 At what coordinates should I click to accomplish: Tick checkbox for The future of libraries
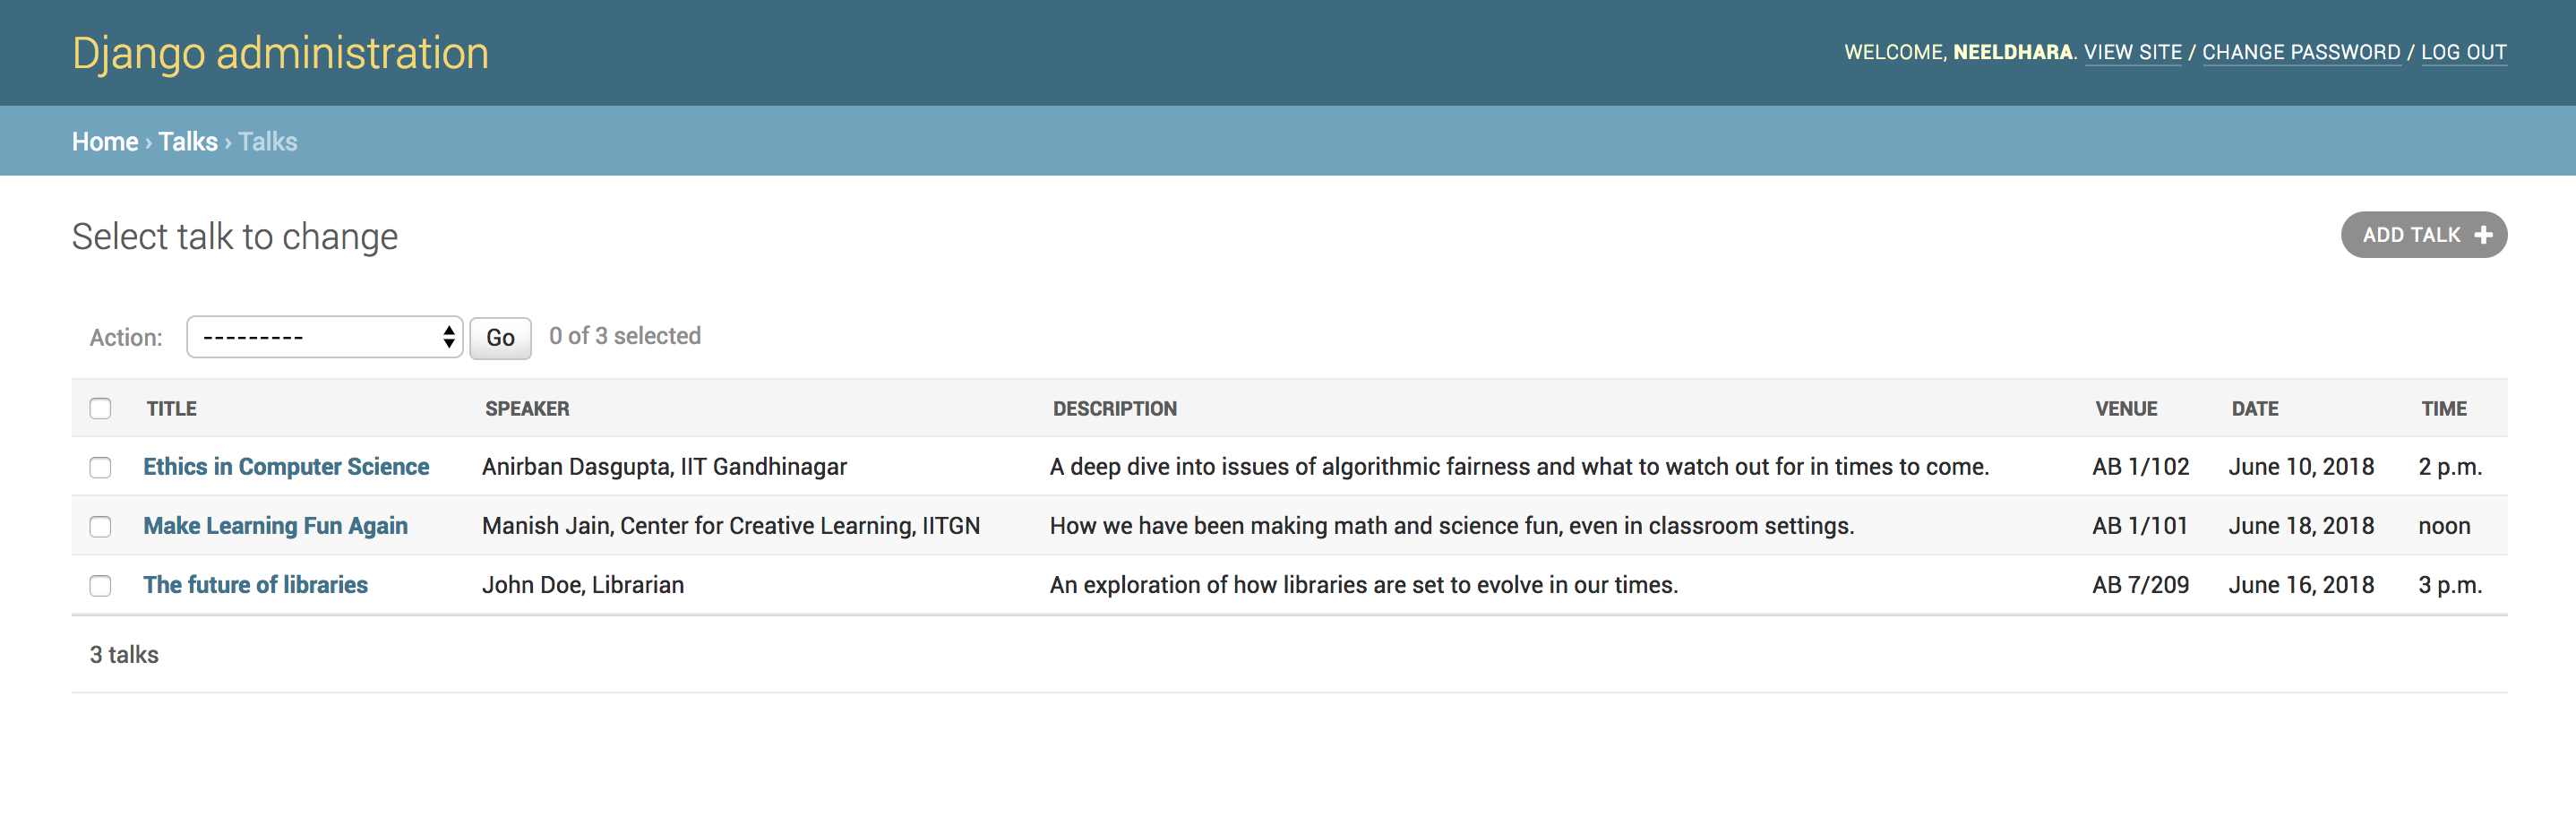[100, 585]
